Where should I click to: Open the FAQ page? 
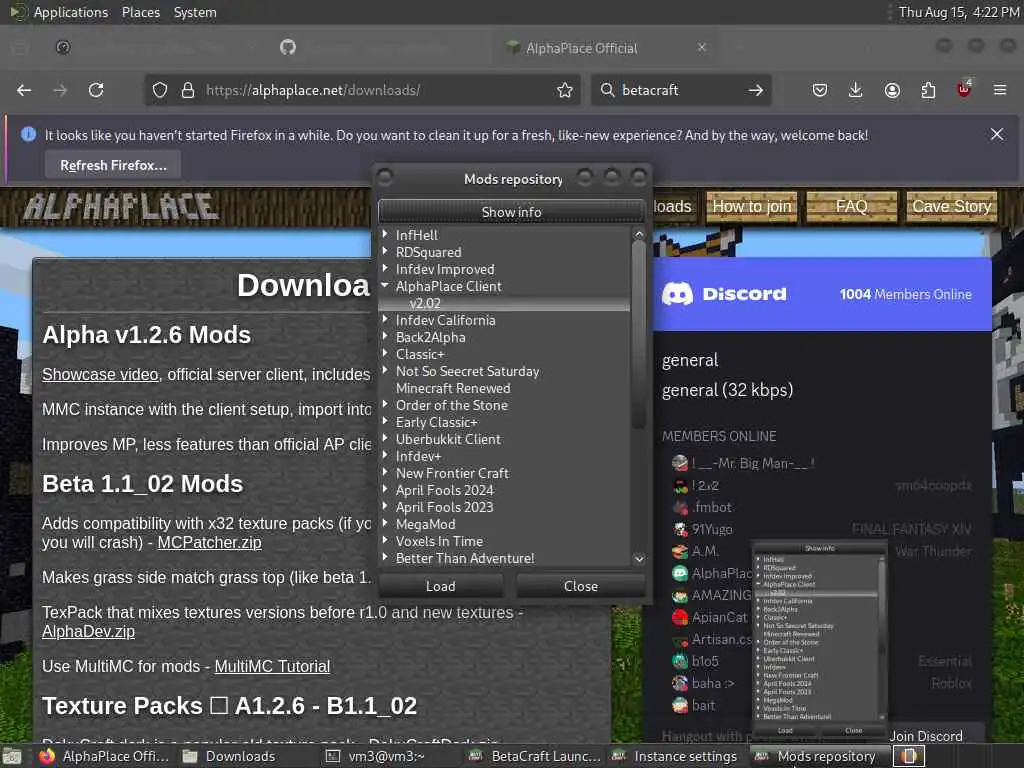coord(852,206)
